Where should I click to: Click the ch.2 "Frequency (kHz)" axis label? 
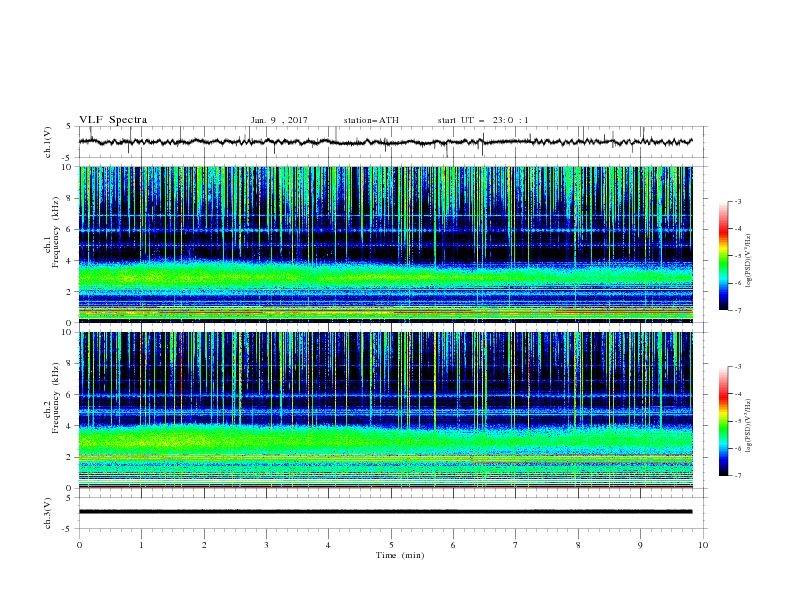coord(56,398)
